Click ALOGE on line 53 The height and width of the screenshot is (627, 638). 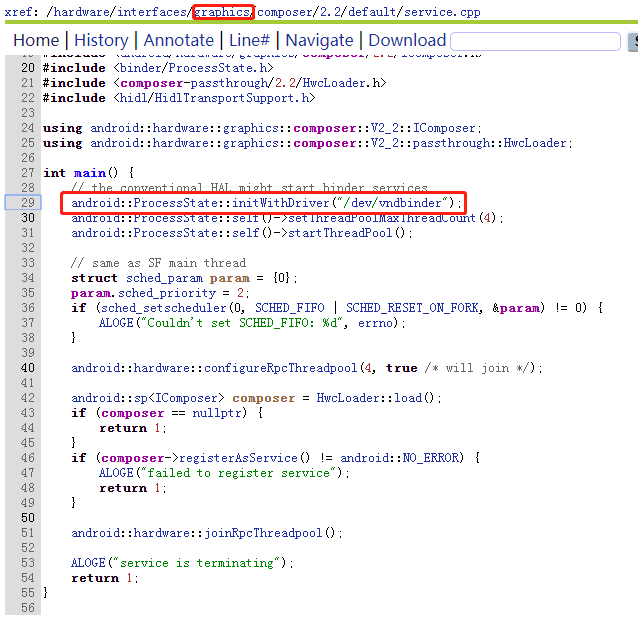point(88,563)
